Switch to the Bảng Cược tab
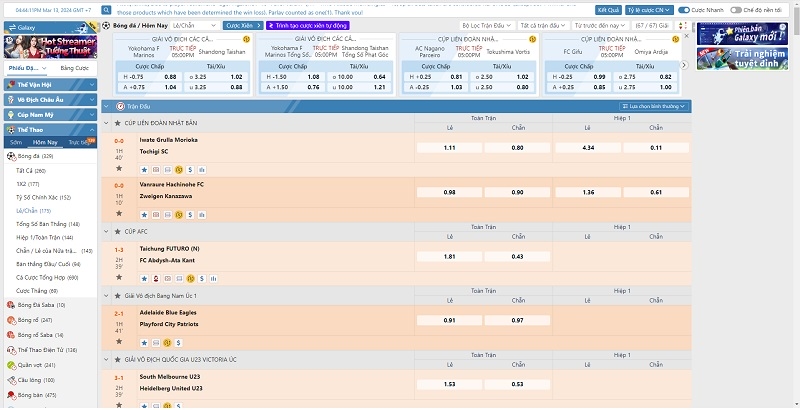The image size is (800, 410). point(74,68)
